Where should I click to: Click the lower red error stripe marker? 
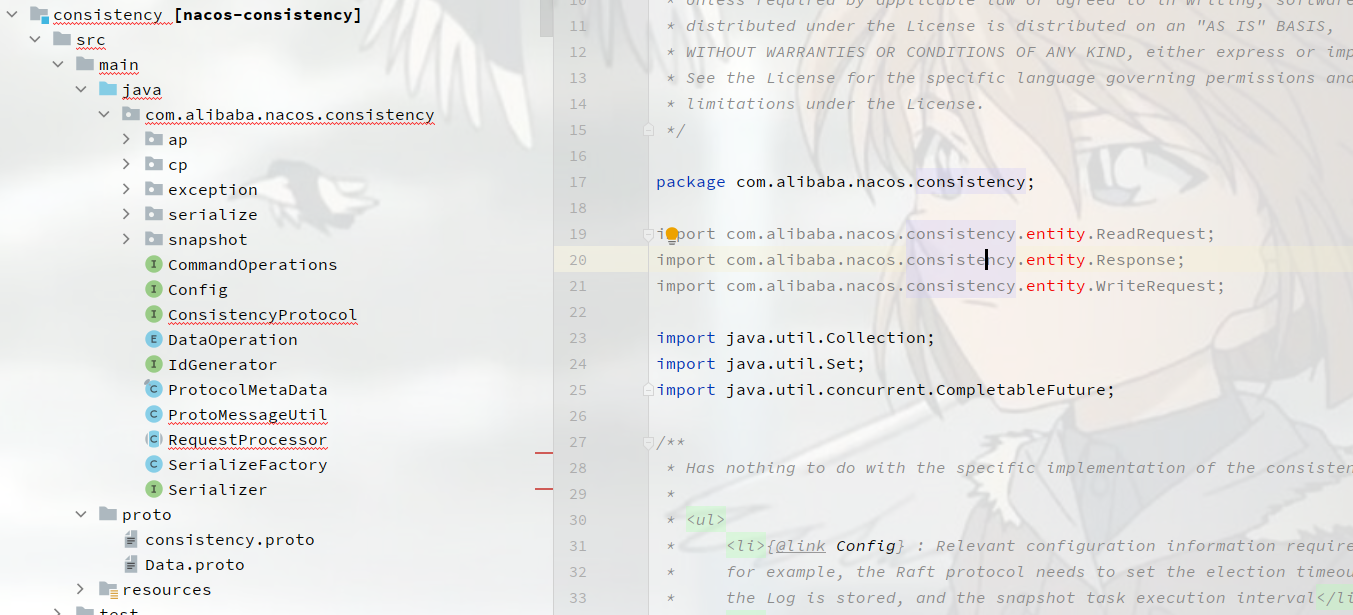pos(544,489)
